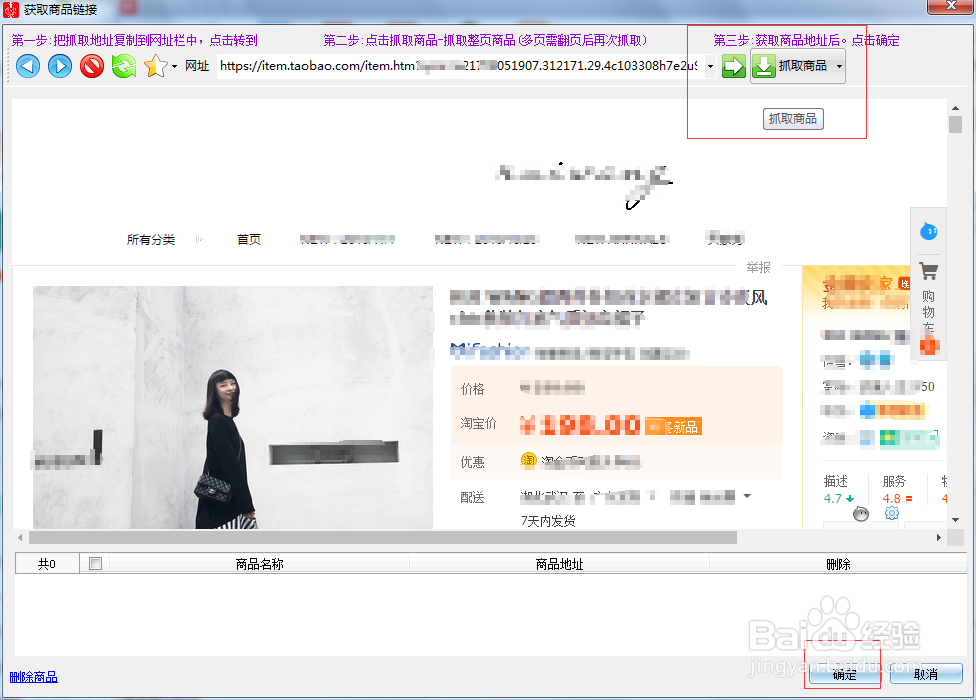976x700 pixels.
Task: Click the horizontal scrollbar thumb
Action: click(383, 537)
